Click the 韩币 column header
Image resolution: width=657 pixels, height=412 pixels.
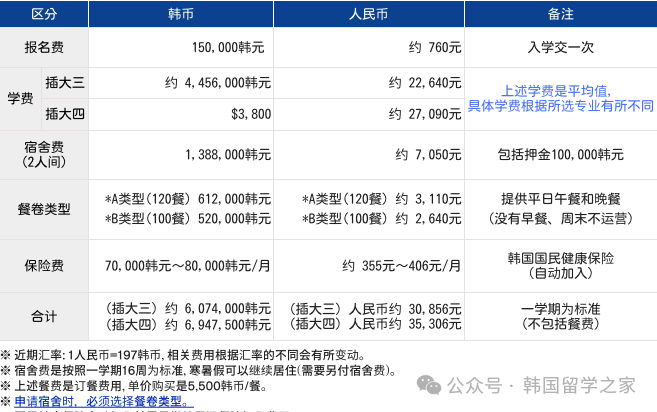click(x=181, y=14)
